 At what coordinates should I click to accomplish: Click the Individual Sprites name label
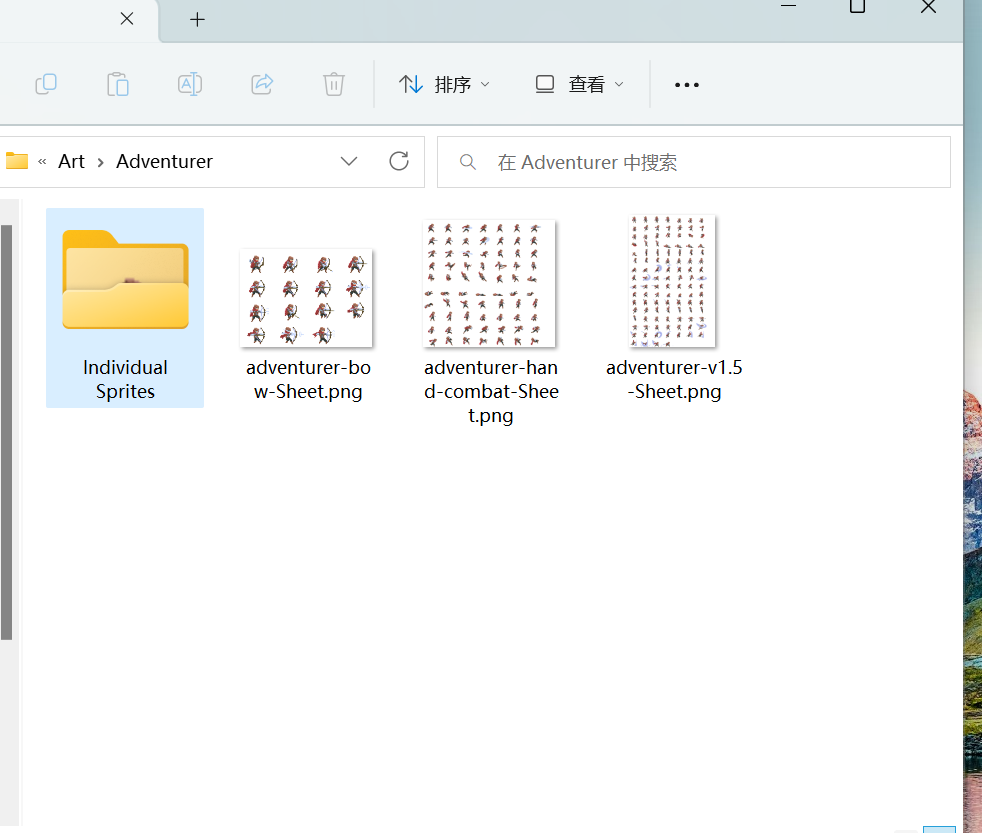[125, 380]
